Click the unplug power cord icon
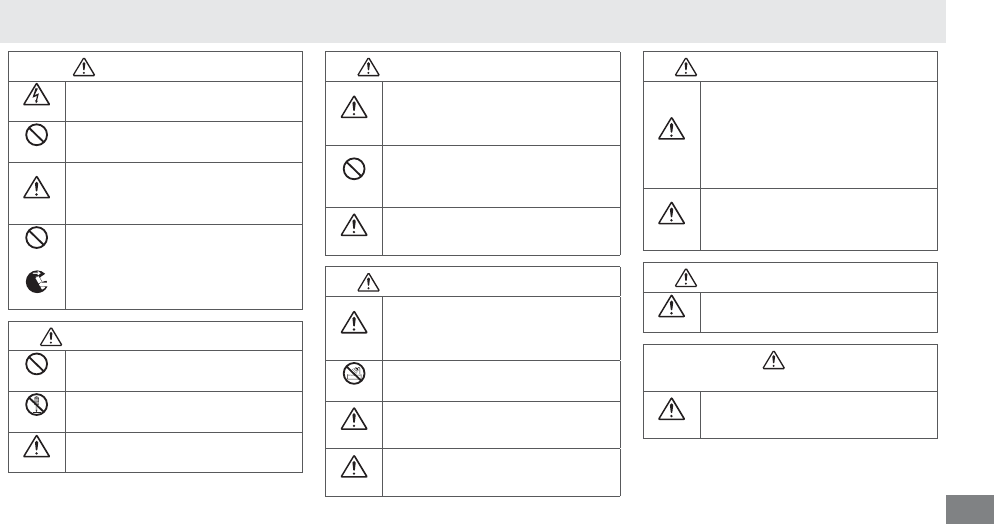Viewport: 994px width, 524px height. [37, 283]
